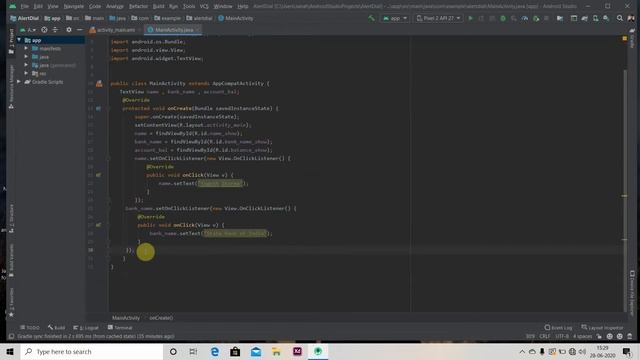Open the Logcat tool window
Viewport: 640px width, 360px height.
(x=86, y=328)
